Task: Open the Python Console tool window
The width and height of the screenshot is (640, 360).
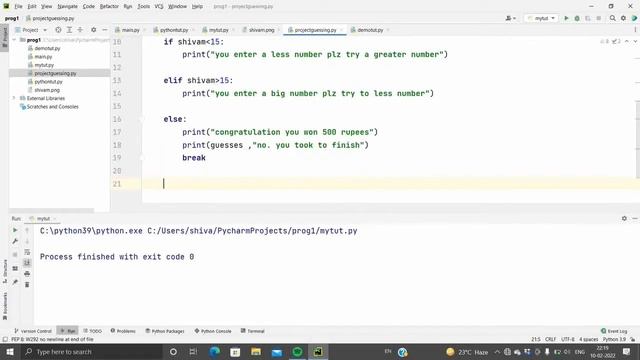Action: pos(213,331)
